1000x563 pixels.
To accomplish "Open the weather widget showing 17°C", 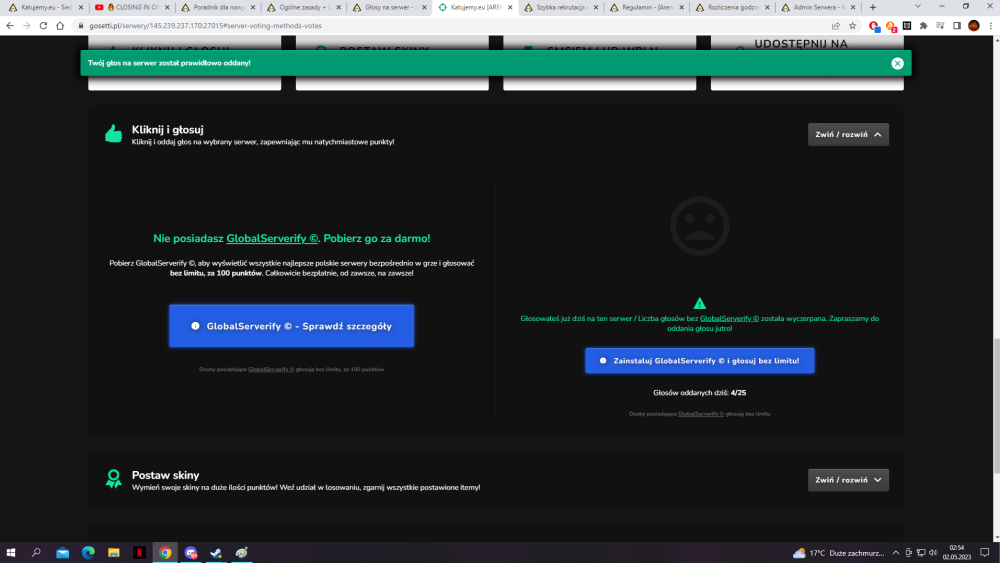I will (838, 553).
